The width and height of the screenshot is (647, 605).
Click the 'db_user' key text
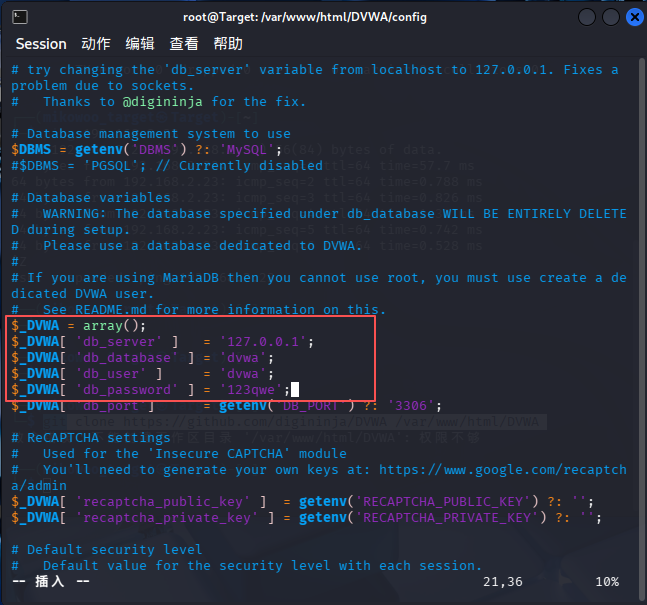coord(111,373)
